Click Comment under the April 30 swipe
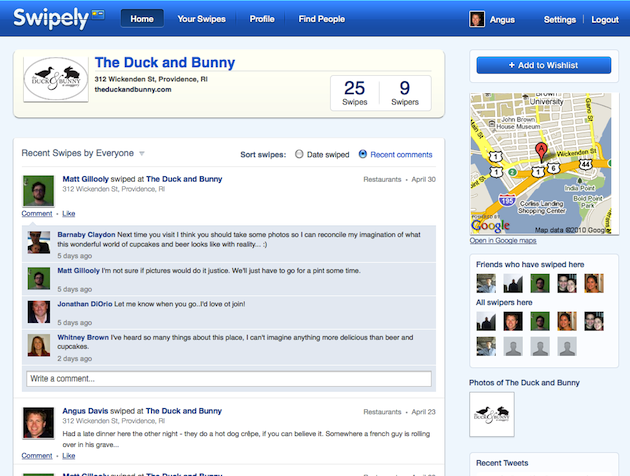Image resolution: width=630 pixels, height=476 pixels. coord(37,213)
